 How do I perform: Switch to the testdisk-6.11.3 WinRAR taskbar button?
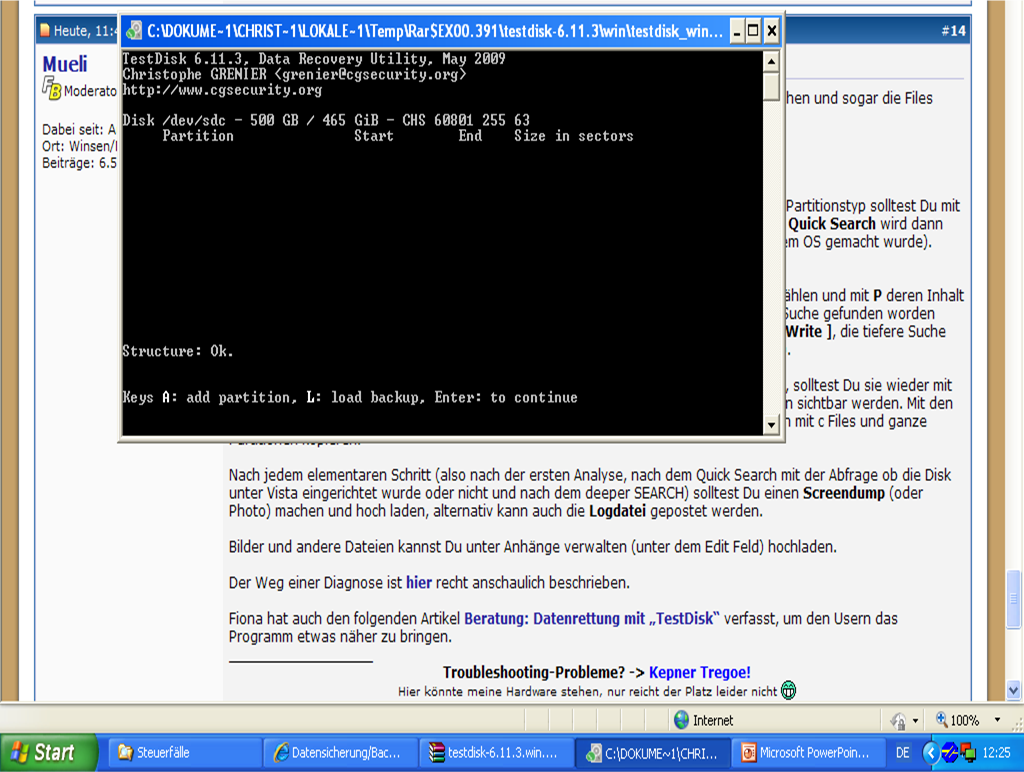tap(497, 752)
